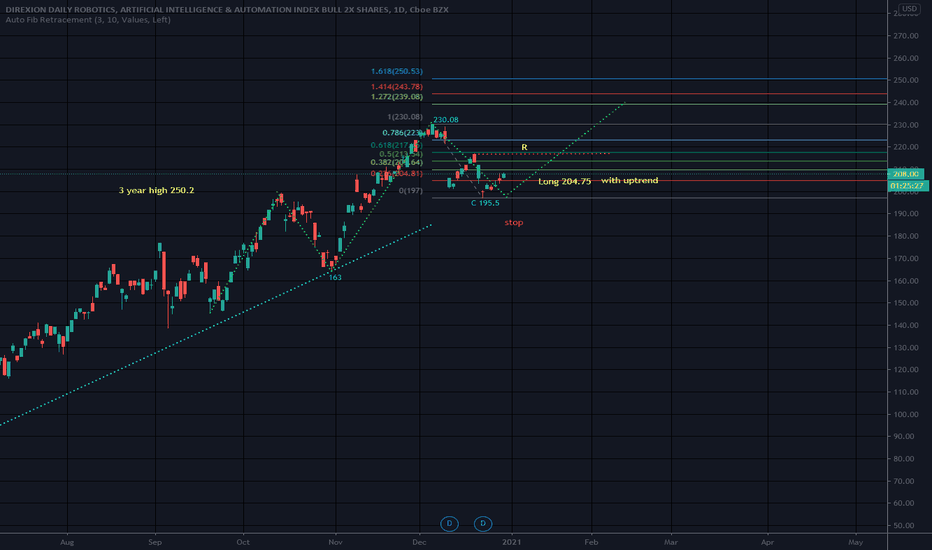Click the cyan 230.08 high label

click(x=446, y=120)
